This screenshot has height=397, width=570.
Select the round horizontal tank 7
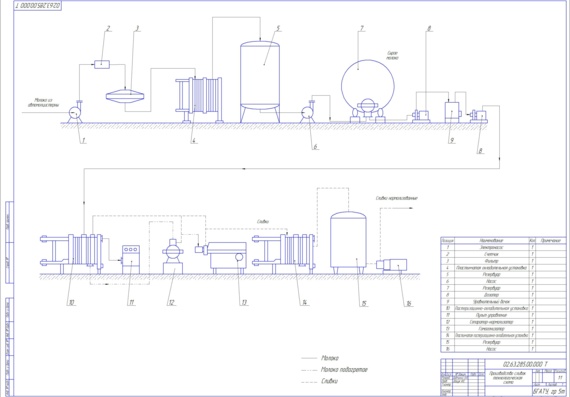[368, 91]
